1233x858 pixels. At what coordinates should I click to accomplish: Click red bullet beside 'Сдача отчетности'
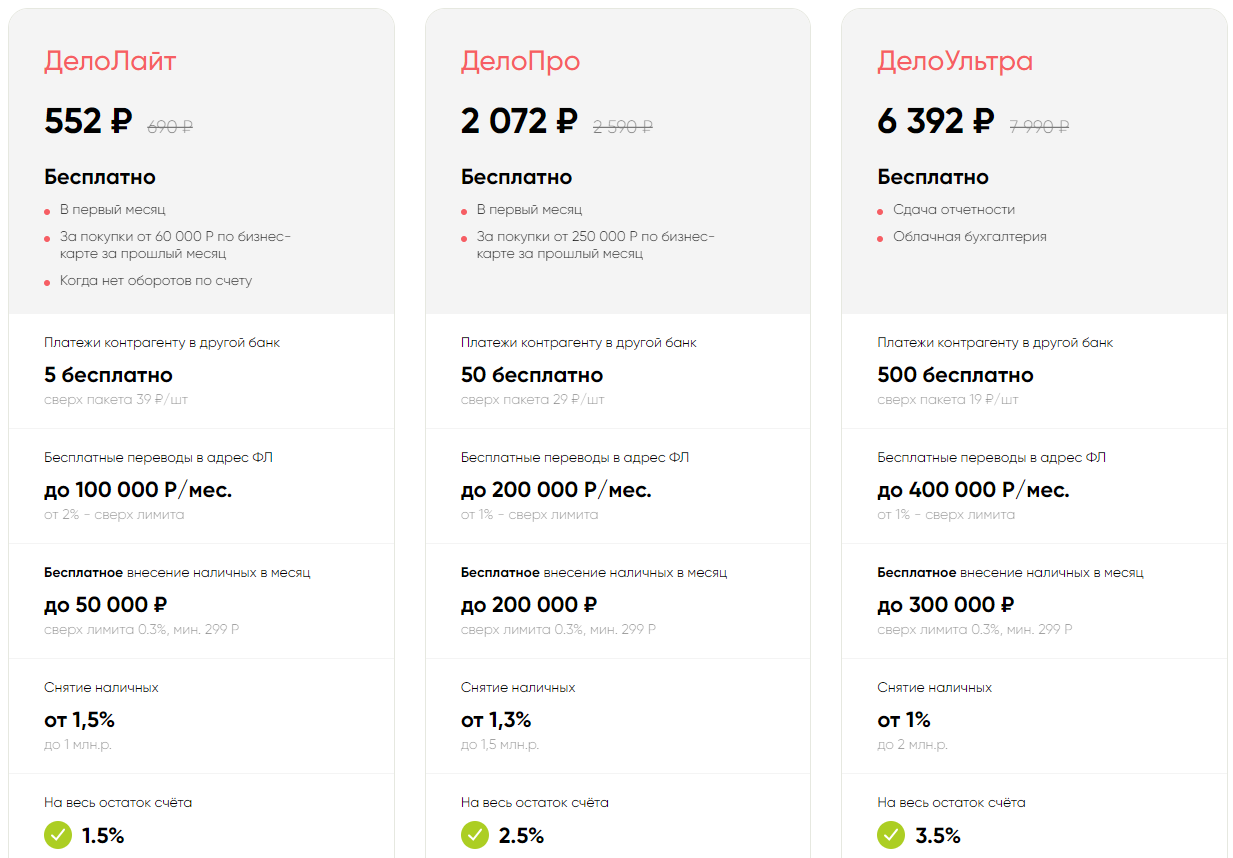coord(881,212)
